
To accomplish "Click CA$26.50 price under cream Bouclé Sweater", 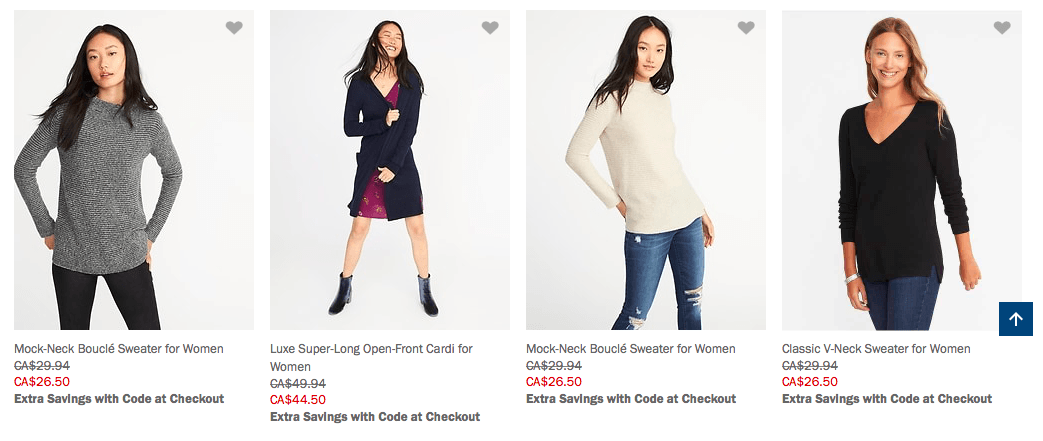I will coord(554,382).
